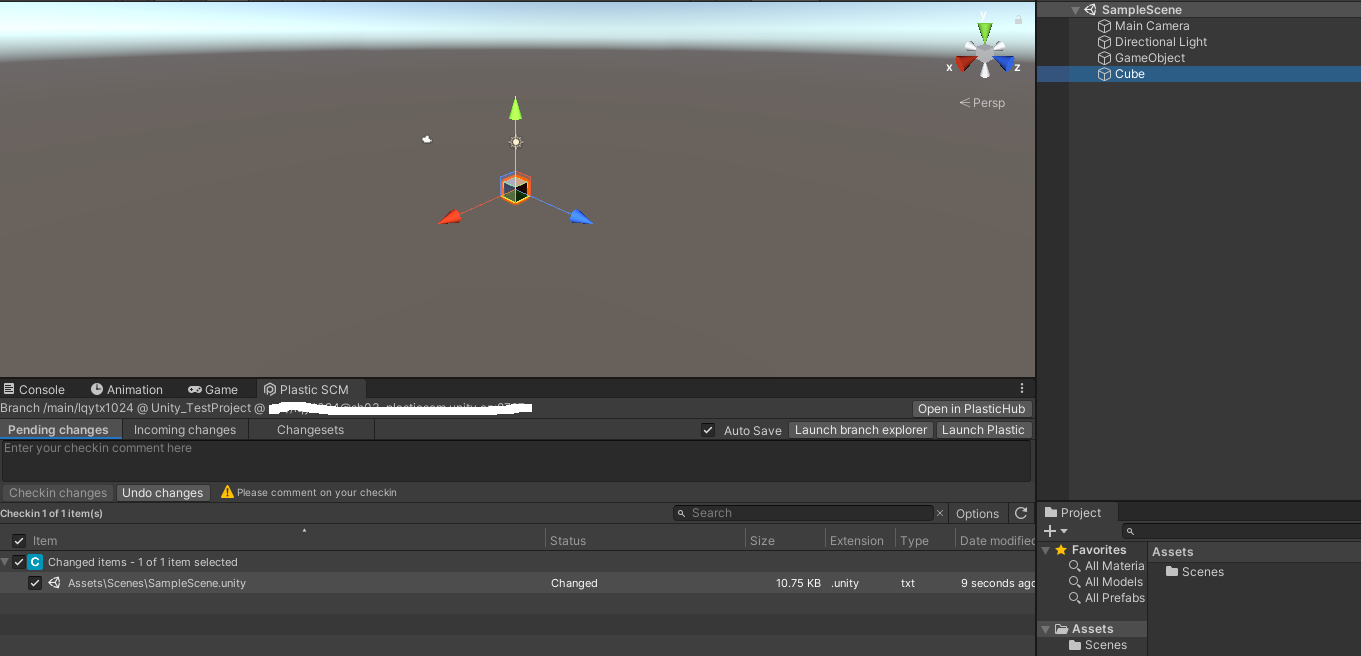Click Open in PlasticHub

tap(971, 408)
